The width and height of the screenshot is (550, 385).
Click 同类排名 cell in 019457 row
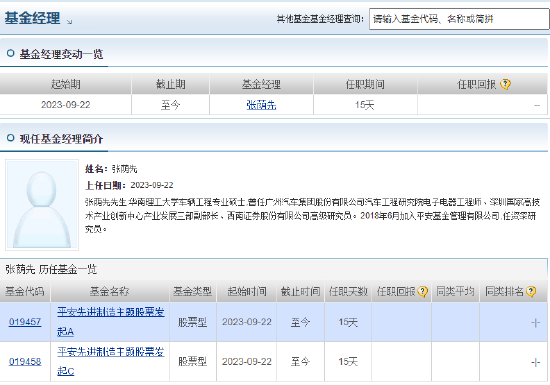click(x=513, y=322)
